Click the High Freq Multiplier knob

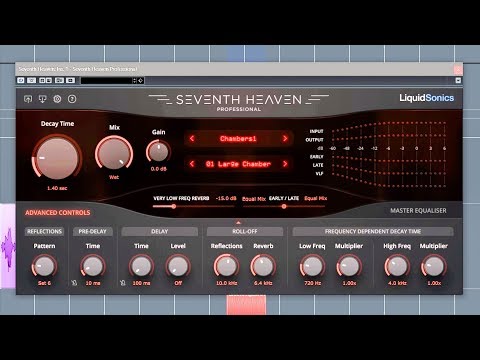(x=434, y=266)
